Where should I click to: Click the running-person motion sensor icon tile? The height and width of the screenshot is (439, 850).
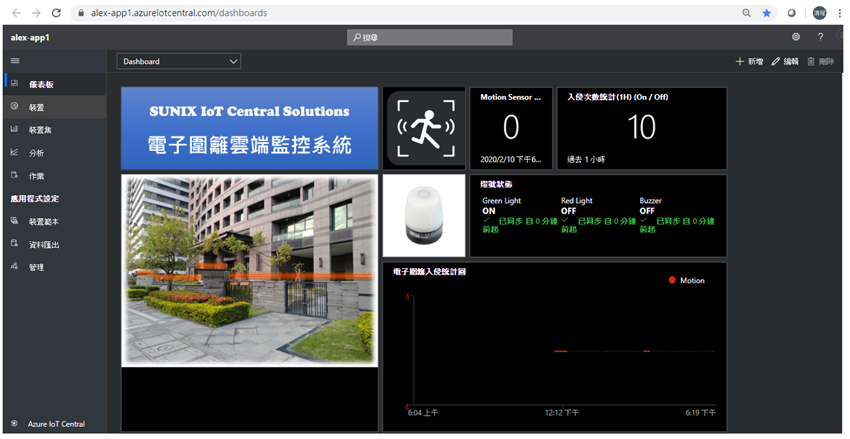tap(424, 128)
